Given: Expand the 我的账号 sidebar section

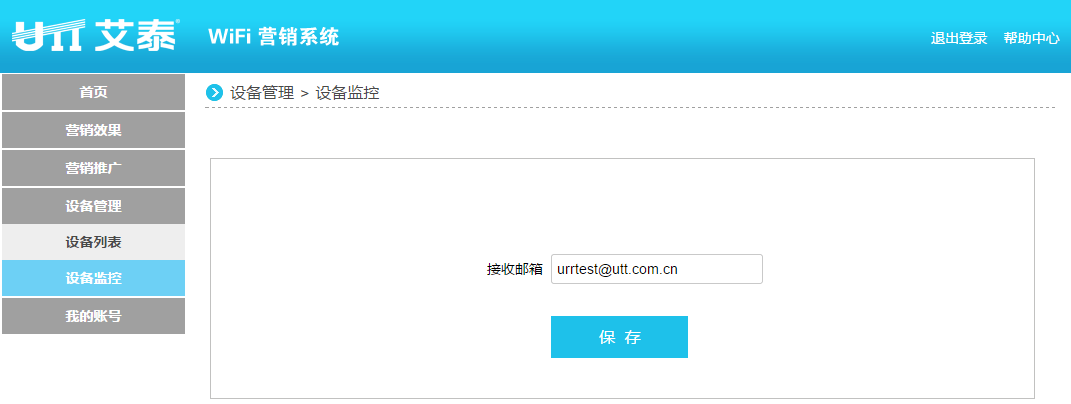Looking at the screenshot, I should tap(94, 316).
